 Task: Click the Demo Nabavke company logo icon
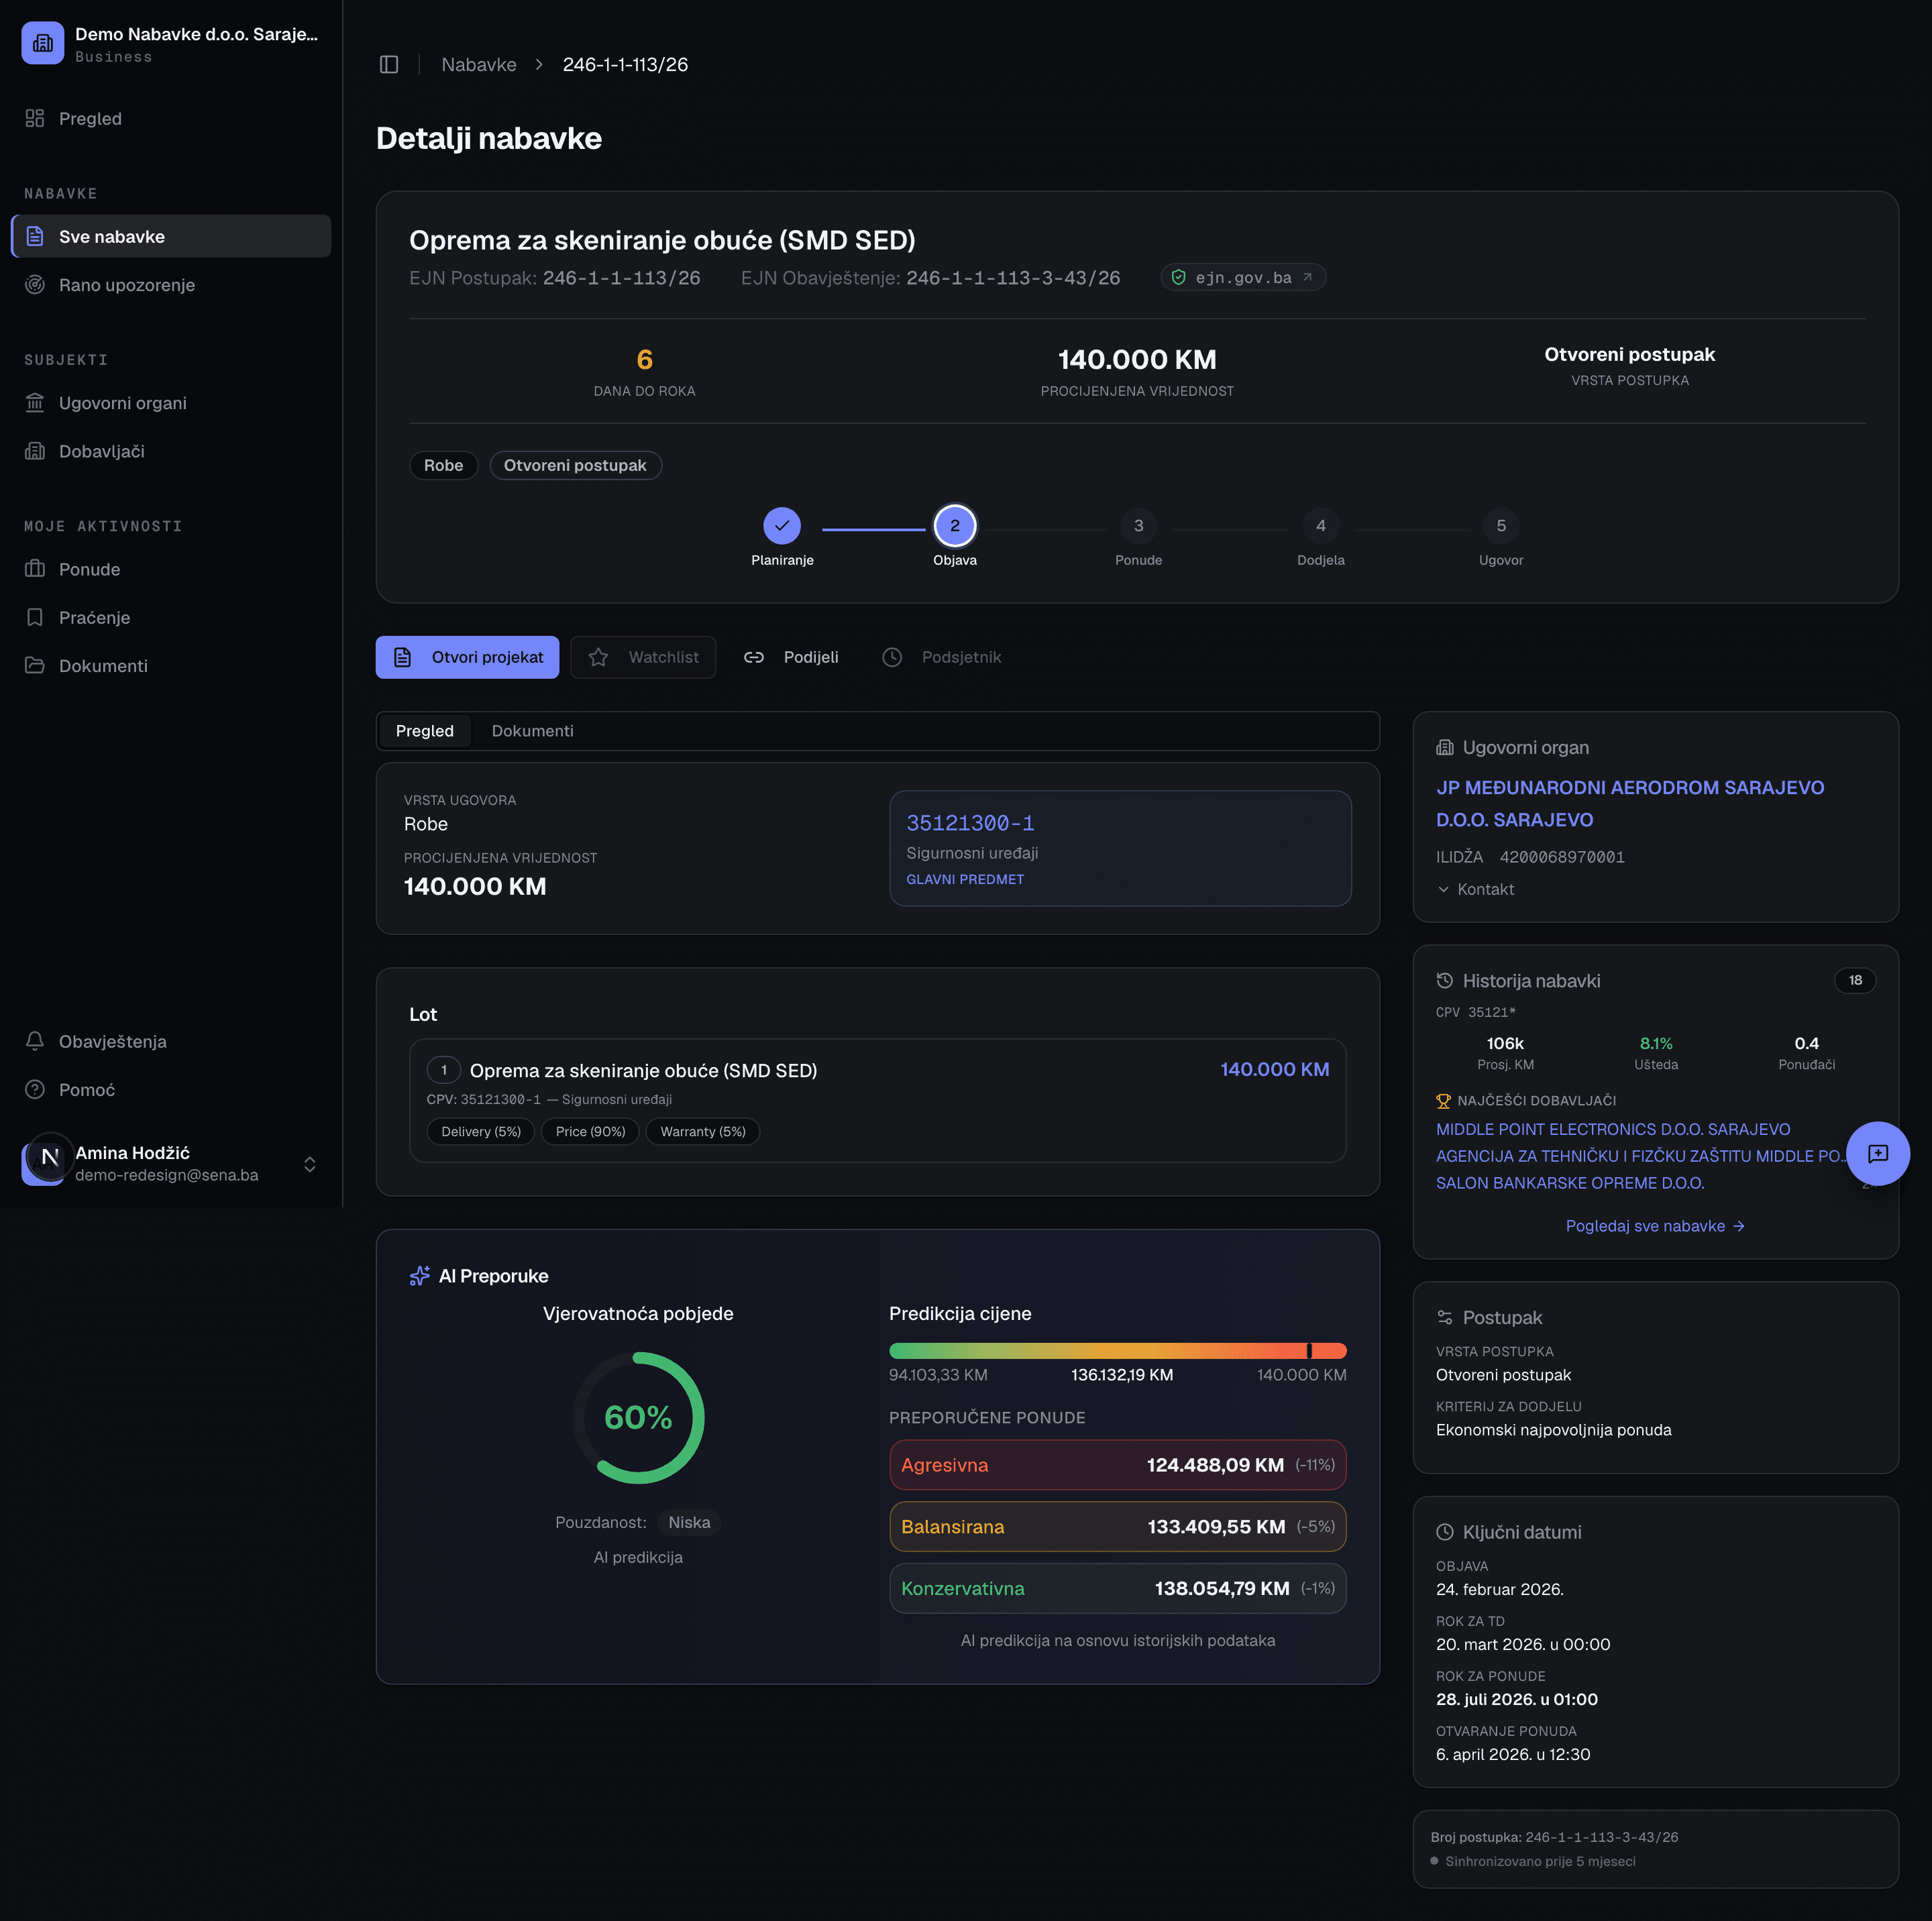[x=42, y=43]
